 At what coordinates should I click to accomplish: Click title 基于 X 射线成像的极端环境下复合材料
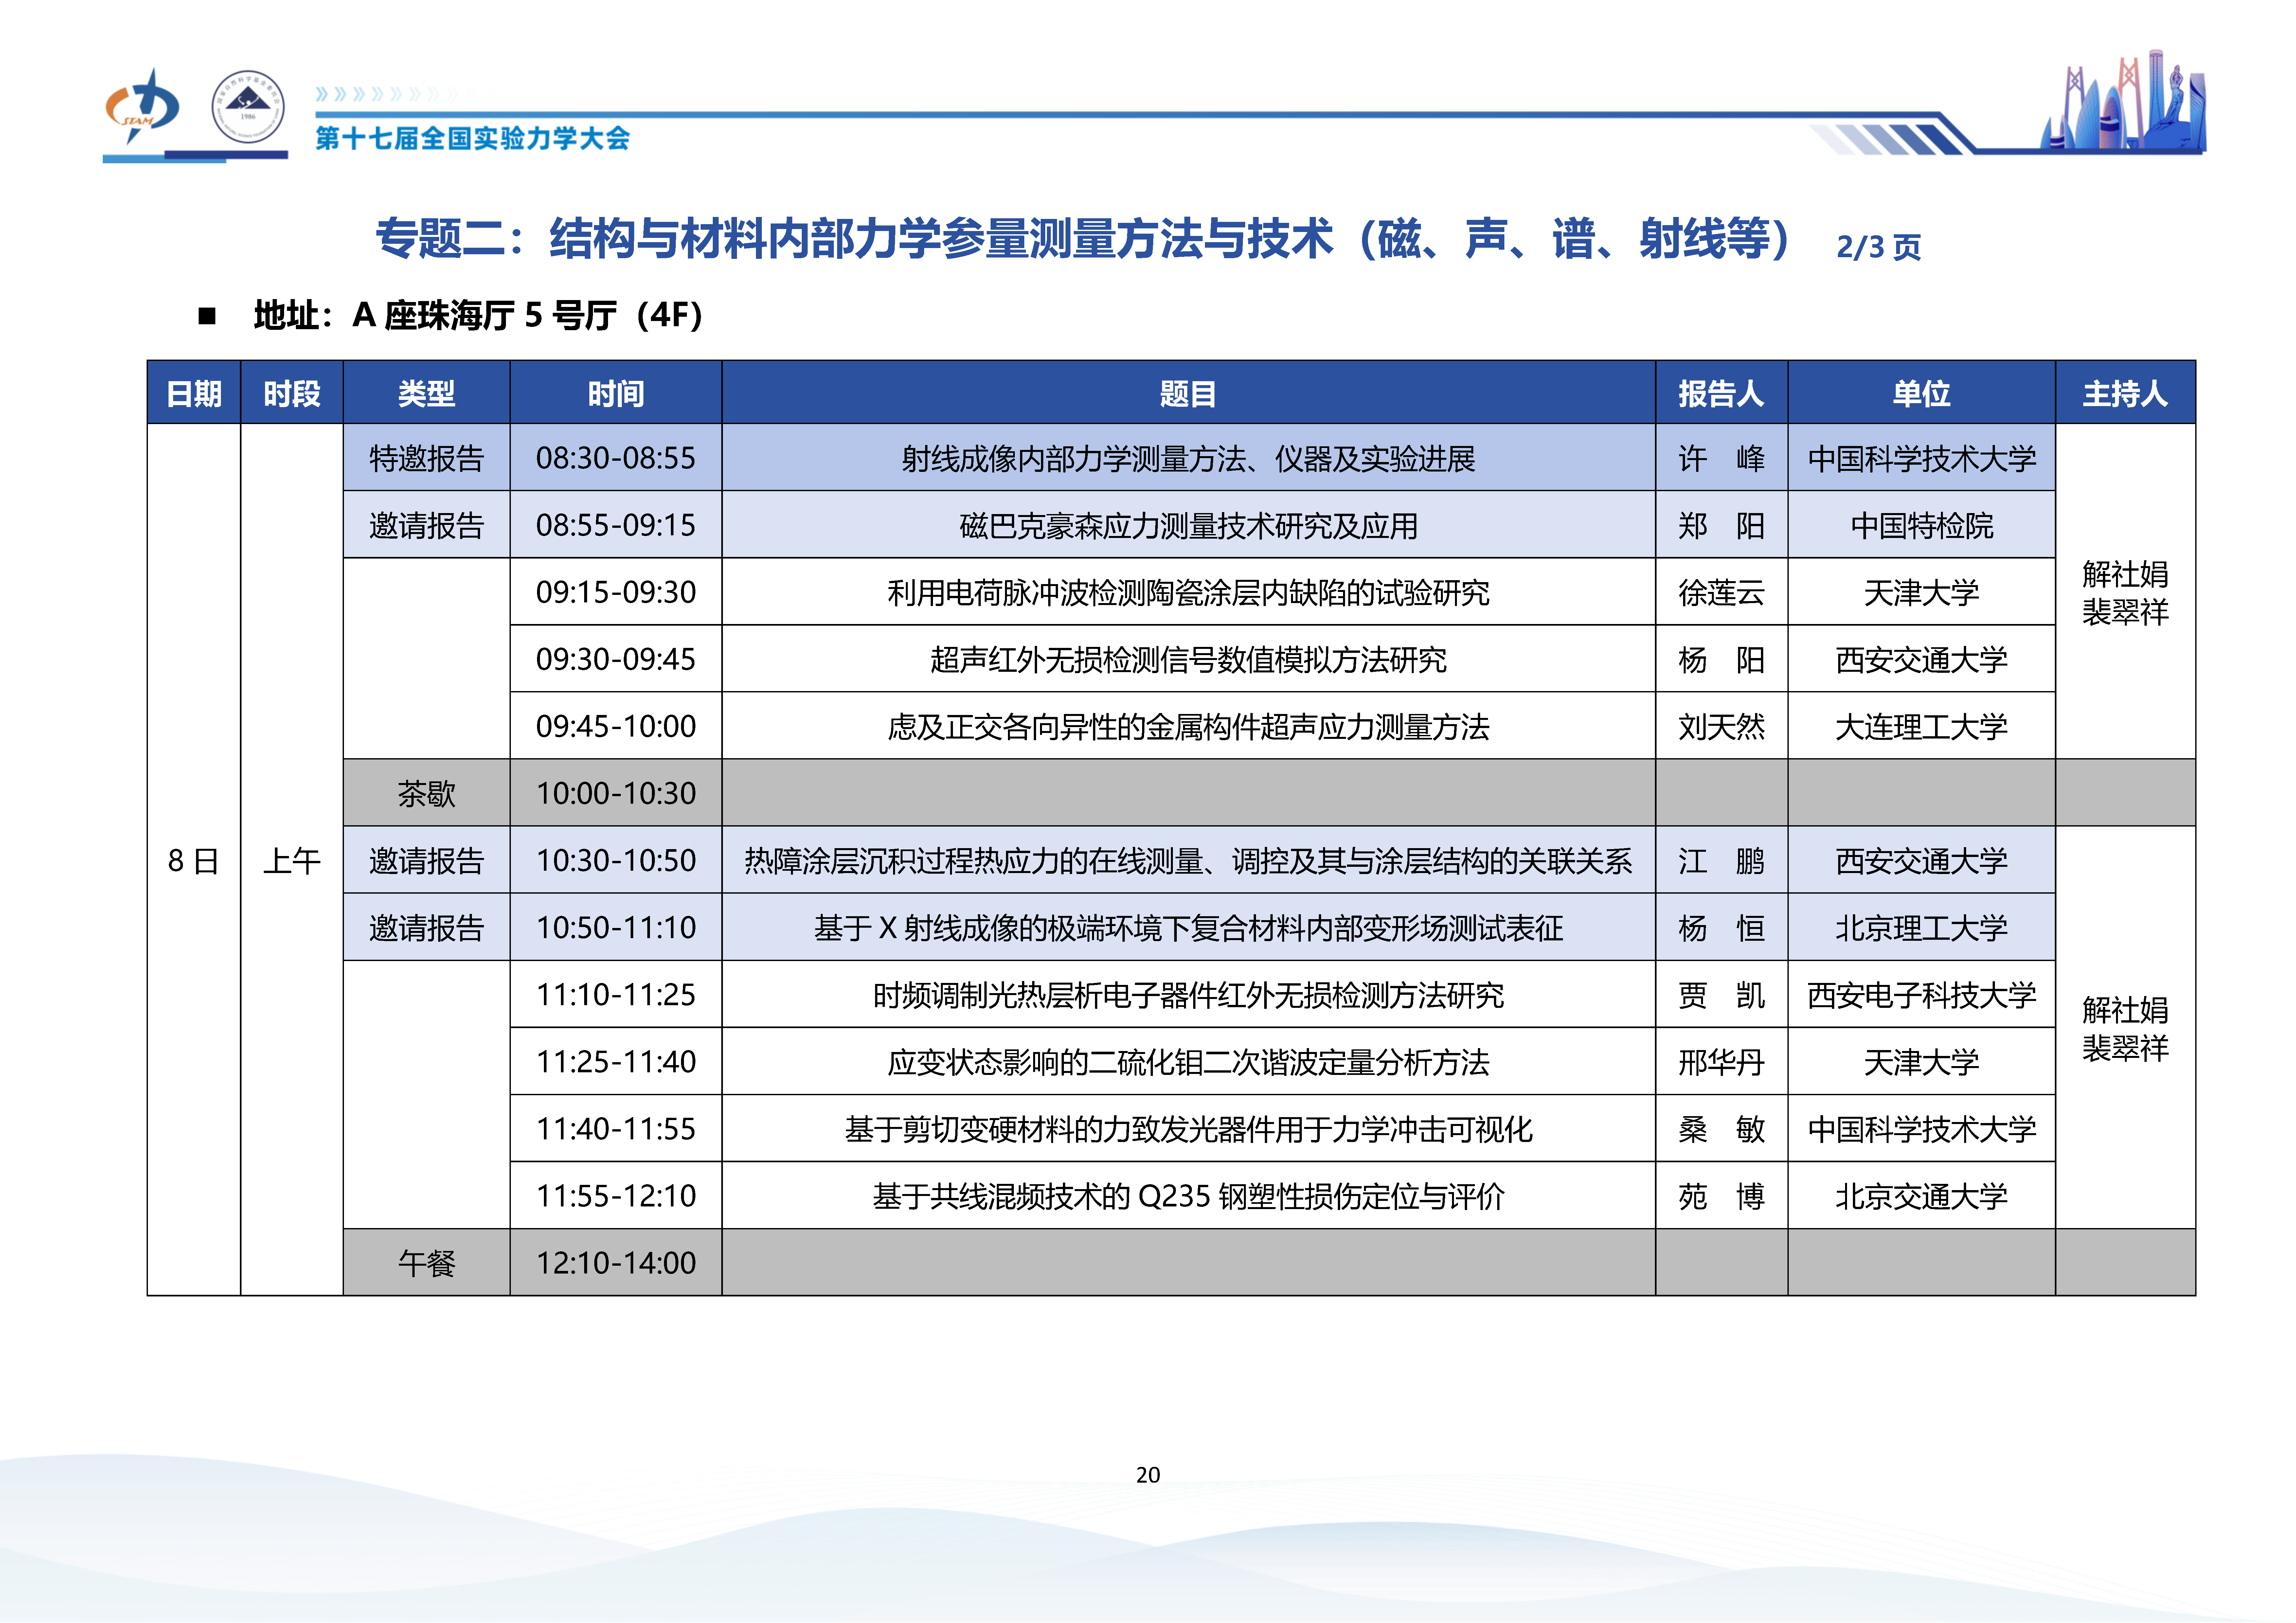tap(1188, 928)
